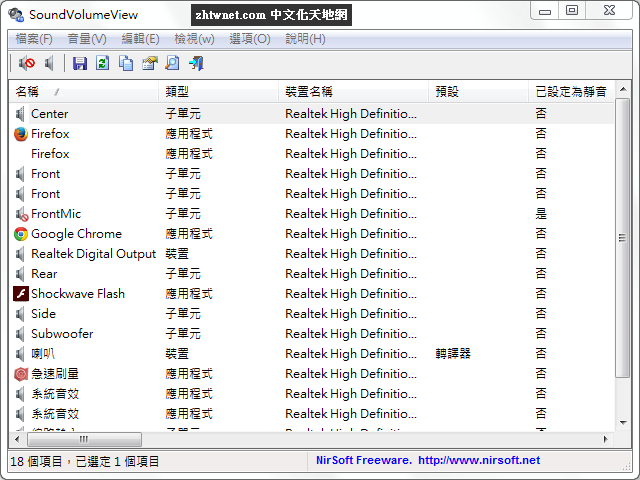Screen dimensions: 640x480
Task: Sort by the 名稱 column header
Action: tap(83, 92)
